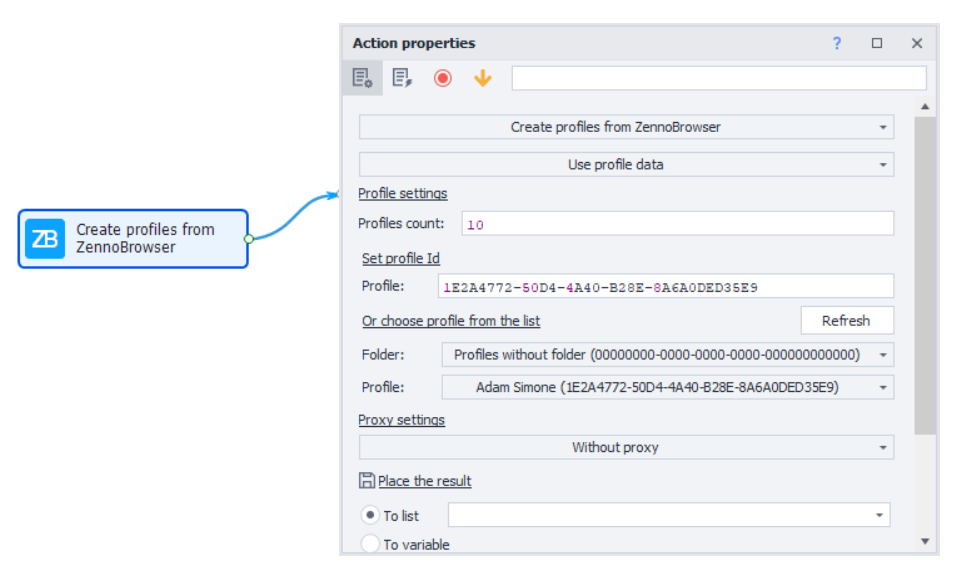Screen dimensions: 975x574
Task: Open the action notes edit icon
Action: pos(402,78)
